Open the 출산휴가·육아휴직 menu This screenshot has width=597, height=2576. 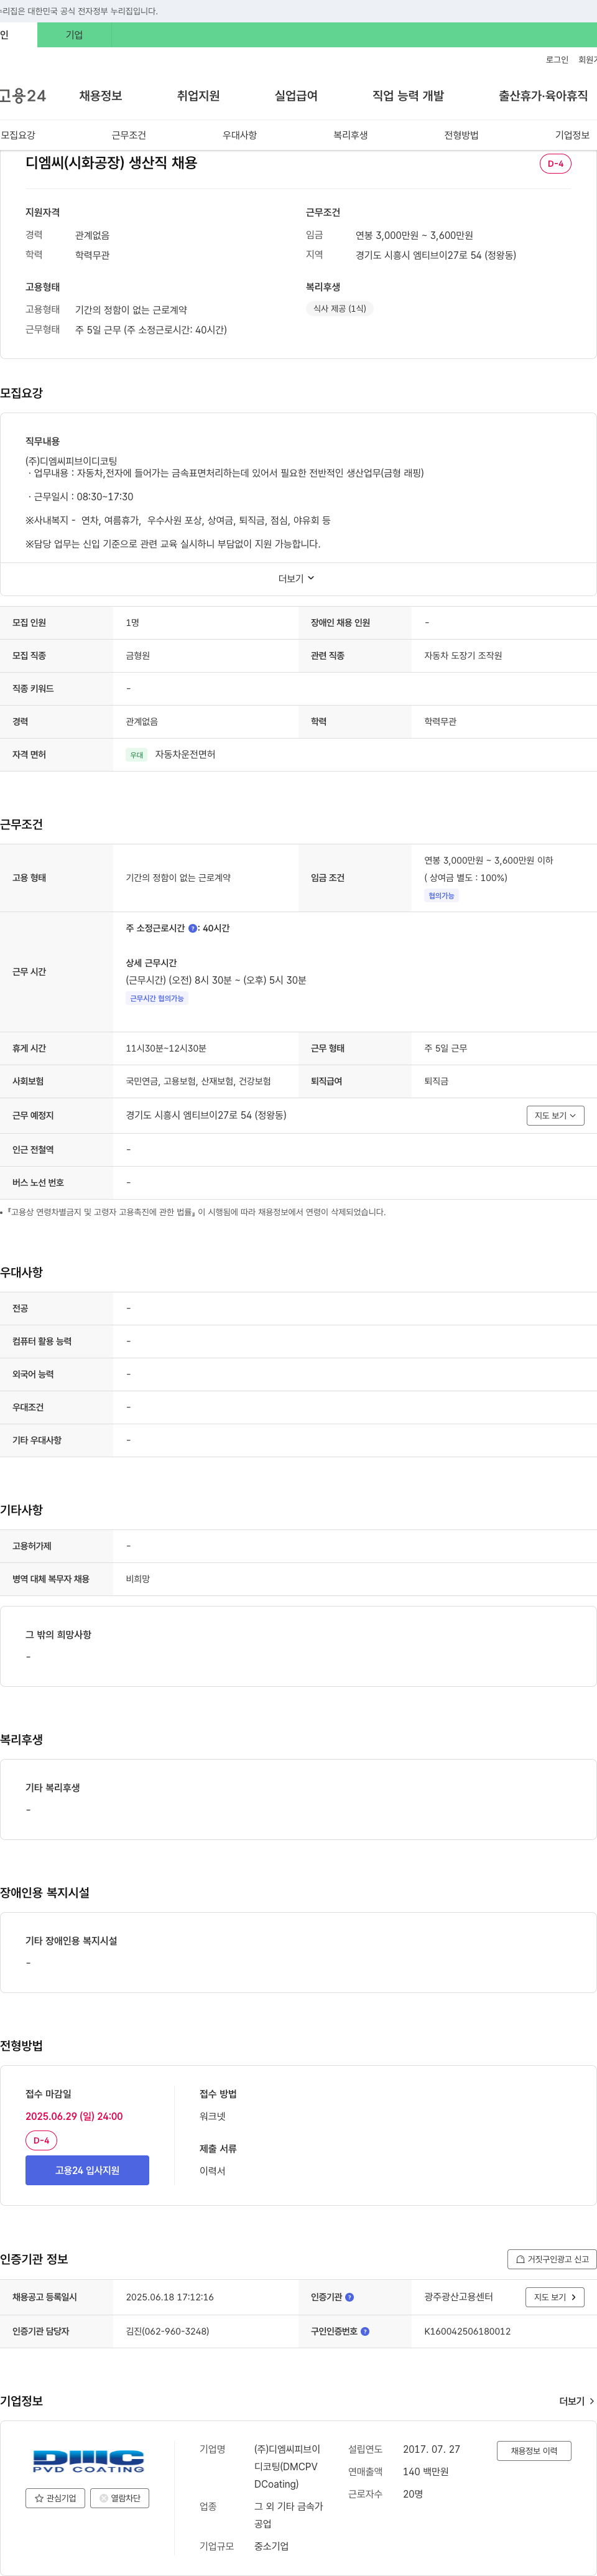(x=543, y=96)
